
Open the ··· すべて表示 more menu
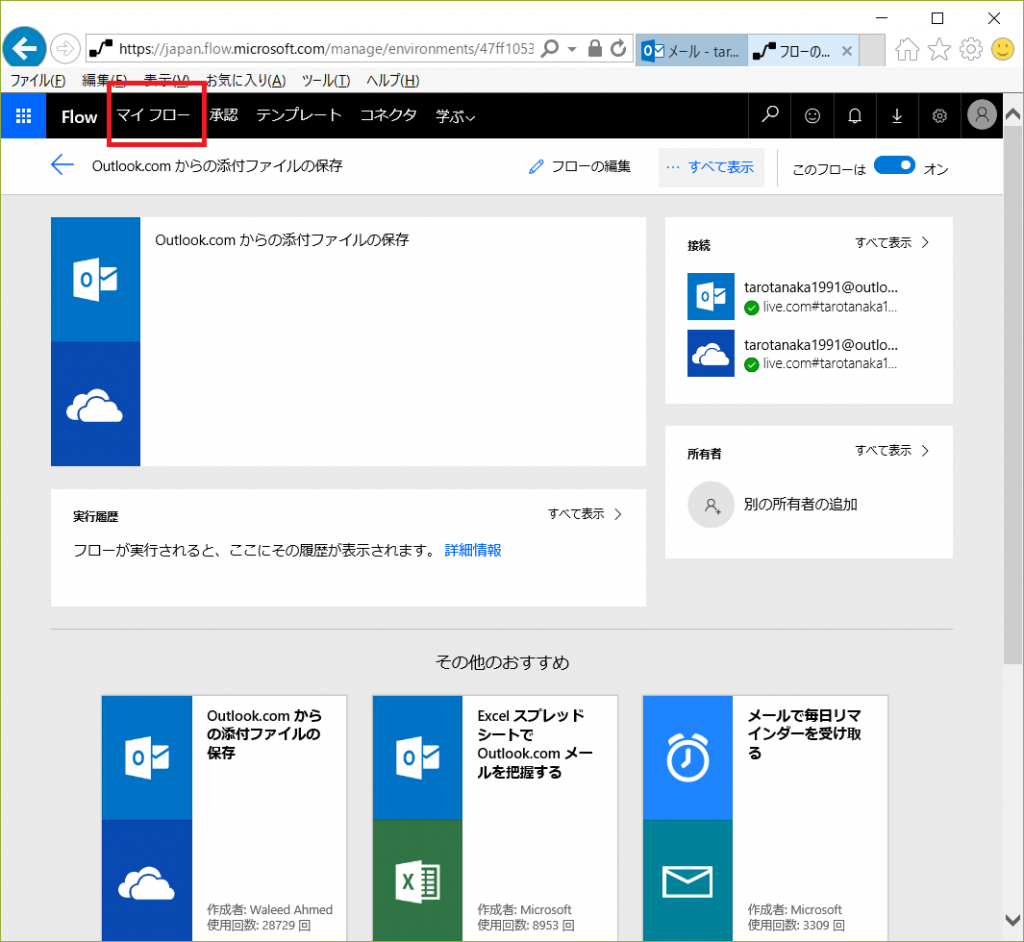point(711,167)
